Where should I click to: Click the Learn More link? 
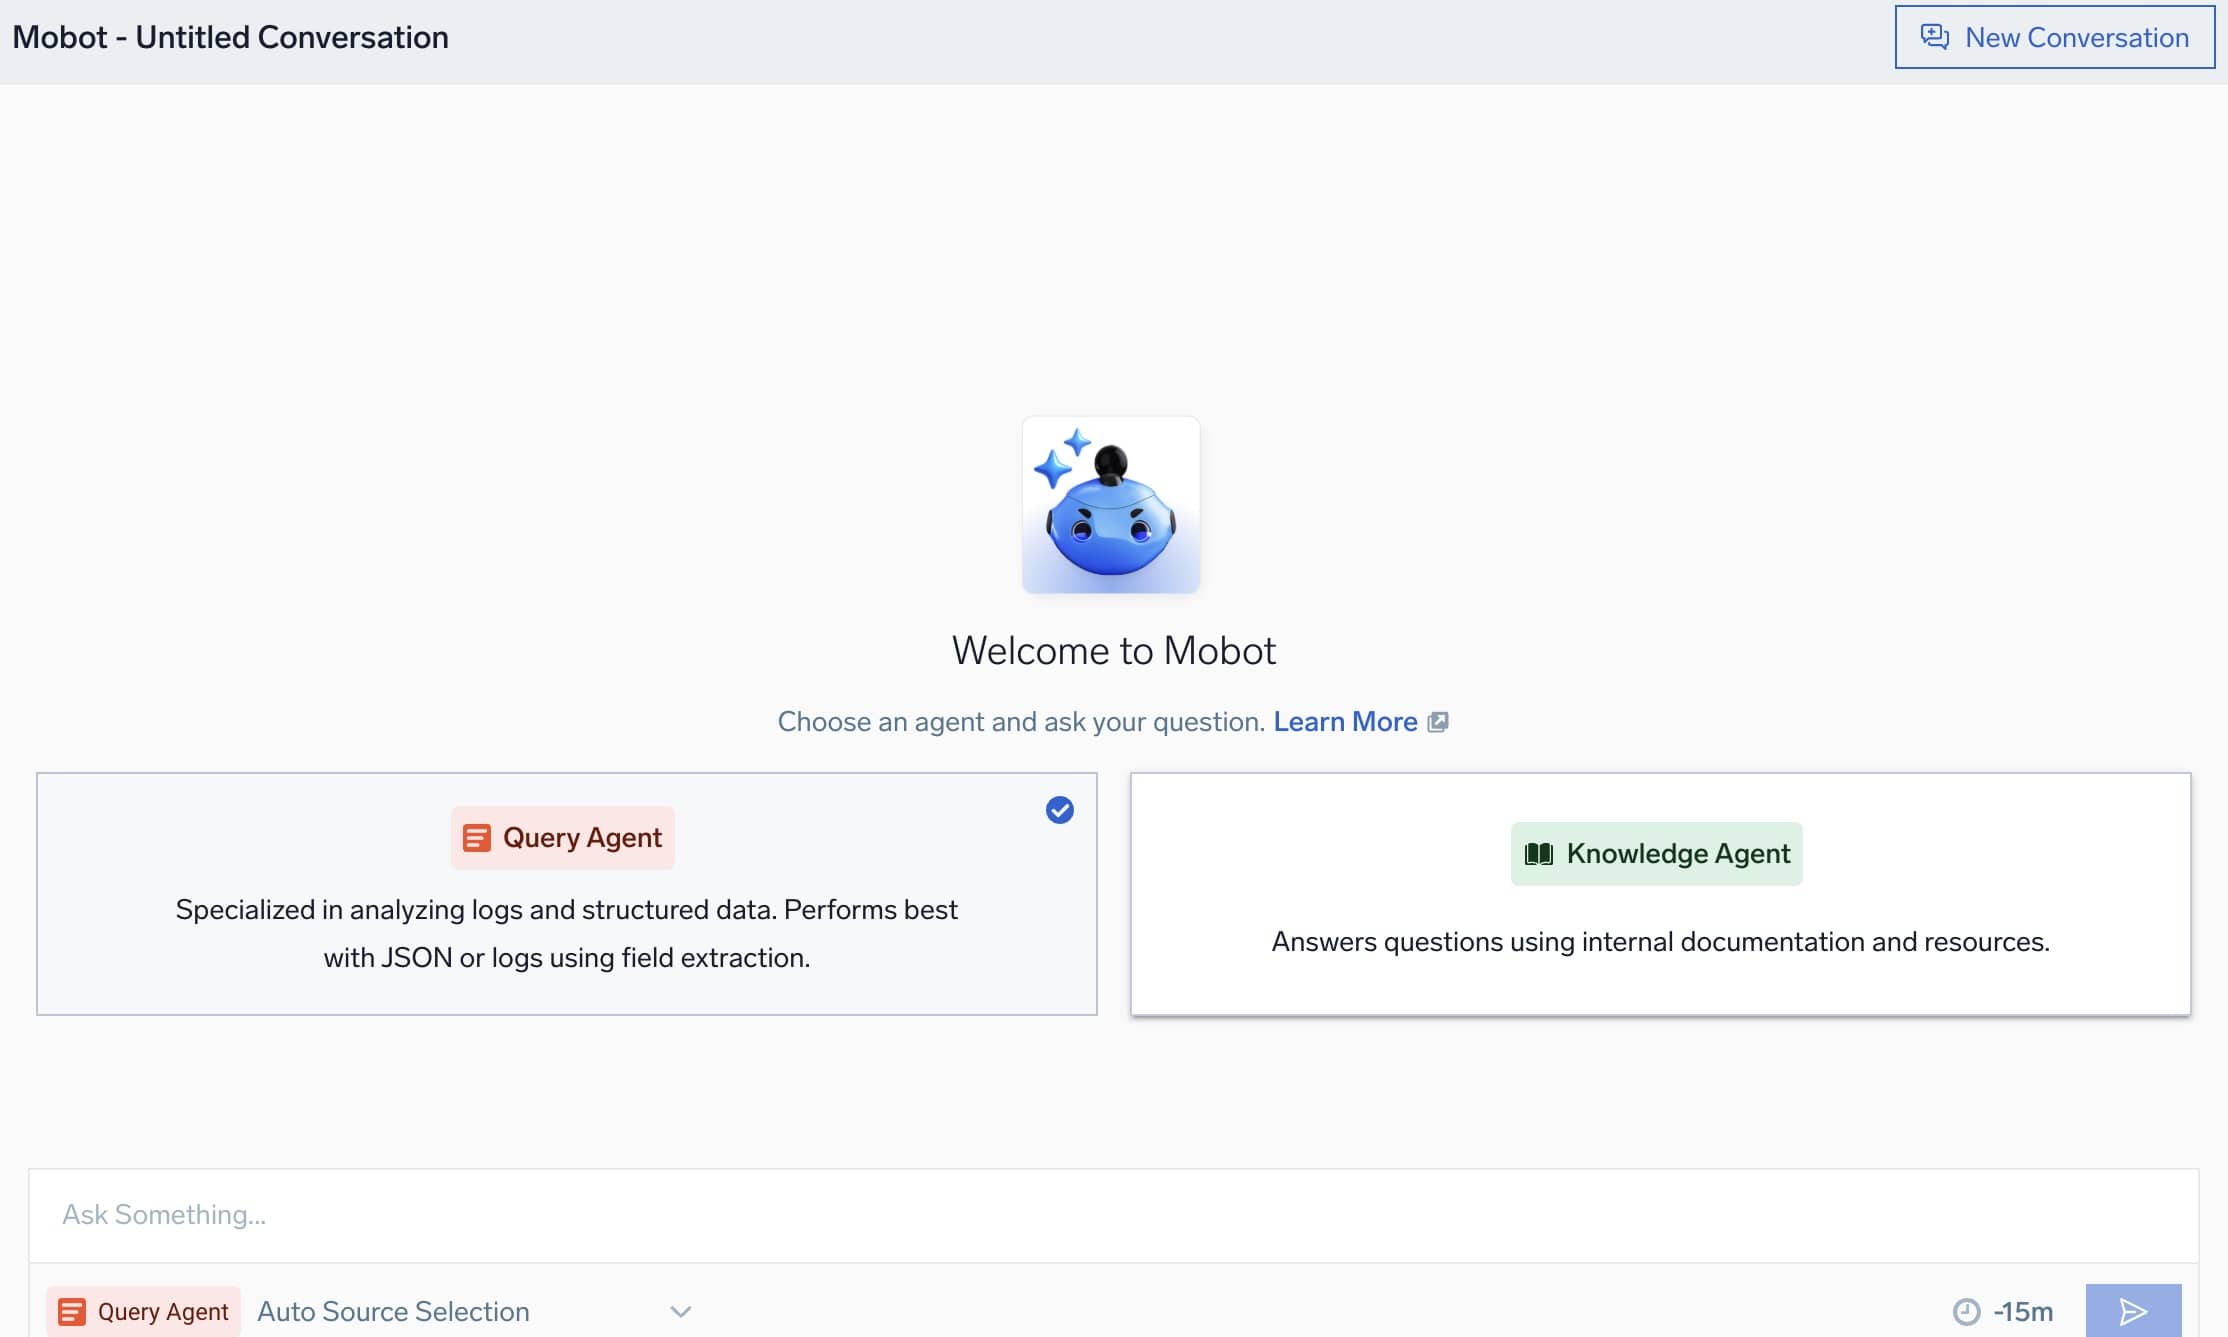coord(1344,721)
